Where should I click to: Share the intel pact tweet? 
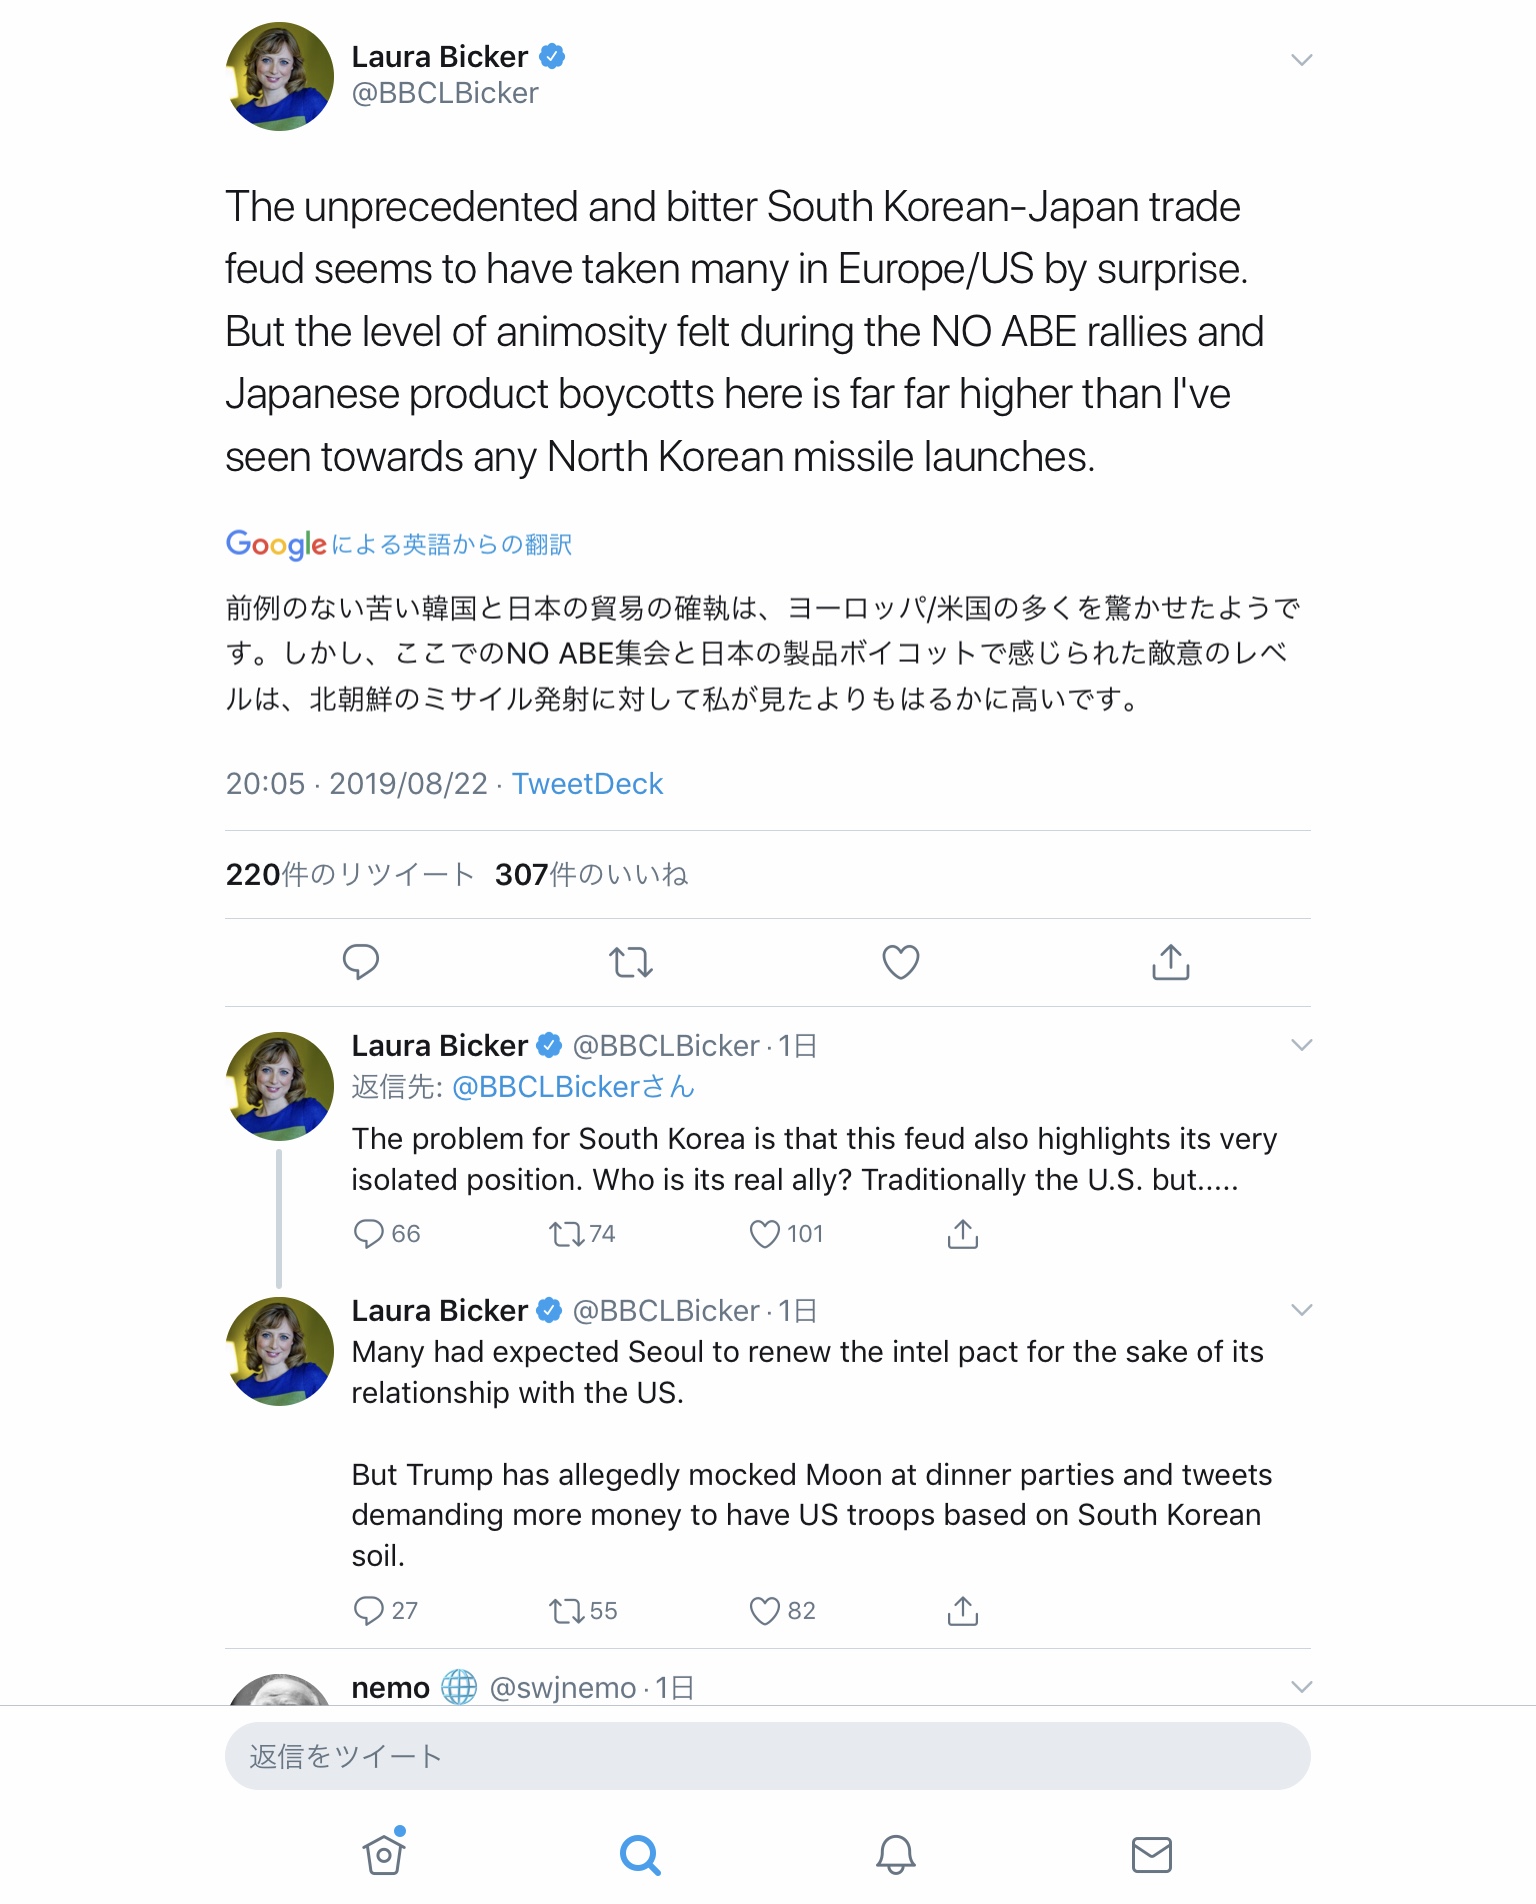point(962,1611)
